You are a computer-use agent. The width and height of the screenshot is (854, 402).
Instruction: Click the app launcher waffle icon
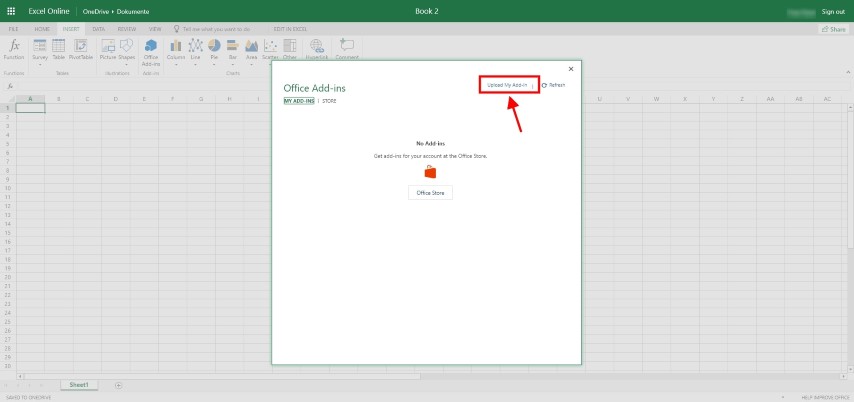[11, 11]
